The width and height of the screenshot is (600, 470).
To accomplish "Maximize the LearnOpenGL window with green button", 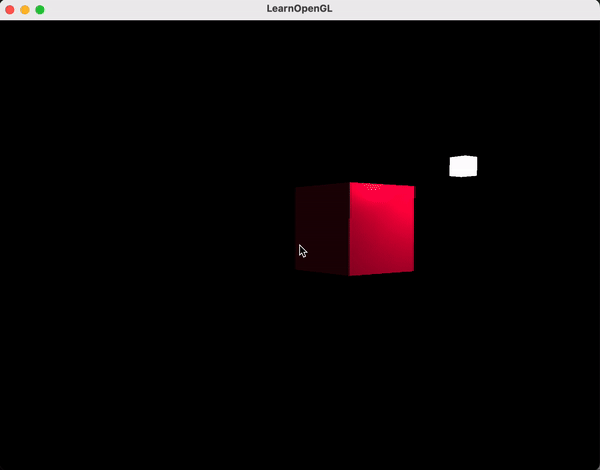I will pos(40,10).
